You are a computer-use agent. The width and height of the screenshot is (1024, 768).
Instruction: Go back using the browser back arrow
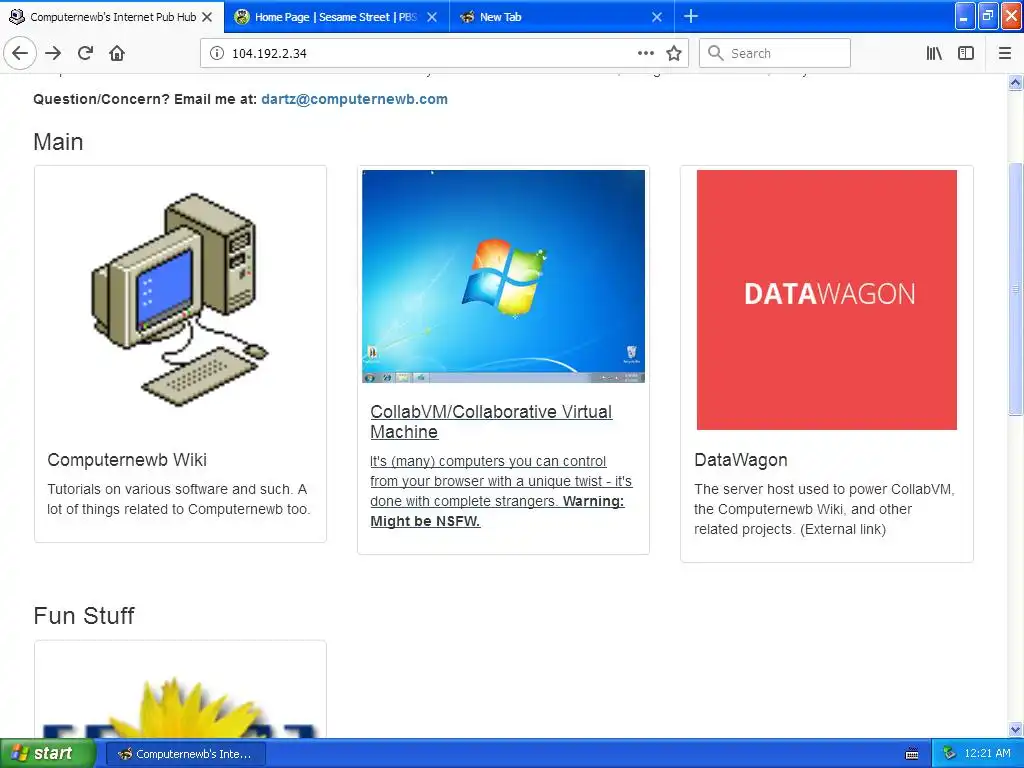coord(20,53)
